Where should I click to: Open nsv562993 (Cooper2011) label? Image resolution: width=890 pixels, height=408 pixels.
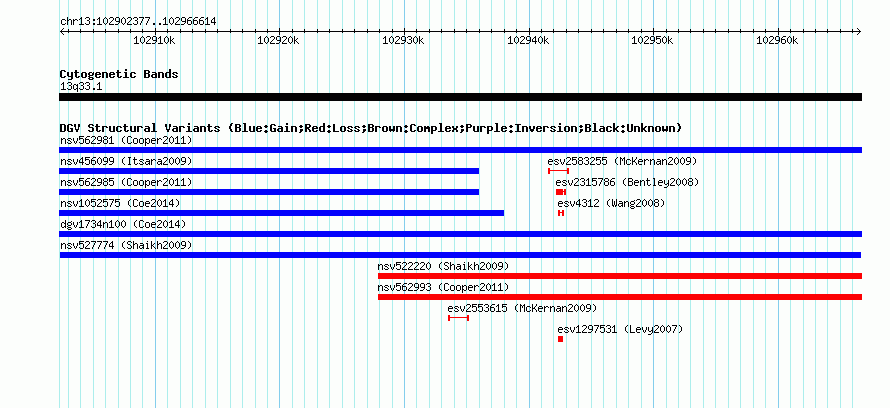click(443, 287)
